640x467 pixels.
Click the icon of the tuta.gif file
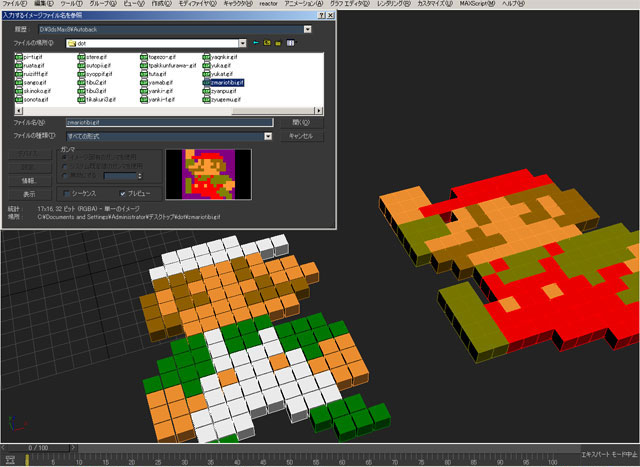(x=144, y=74)
